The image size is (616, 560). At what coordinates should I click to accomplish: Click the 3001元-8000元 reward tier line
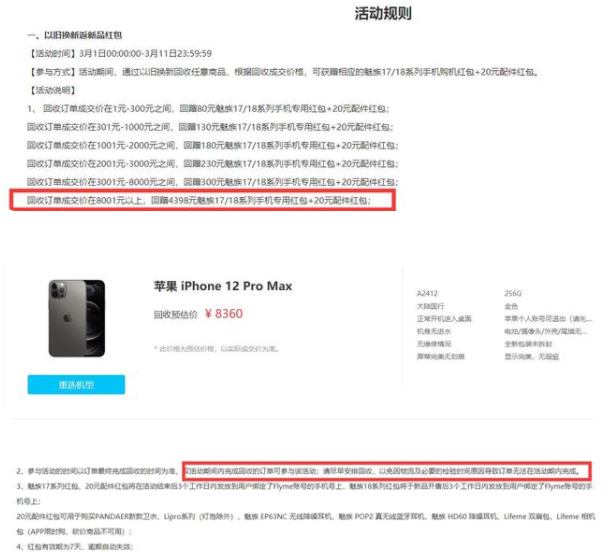click(x=213, y=182)
